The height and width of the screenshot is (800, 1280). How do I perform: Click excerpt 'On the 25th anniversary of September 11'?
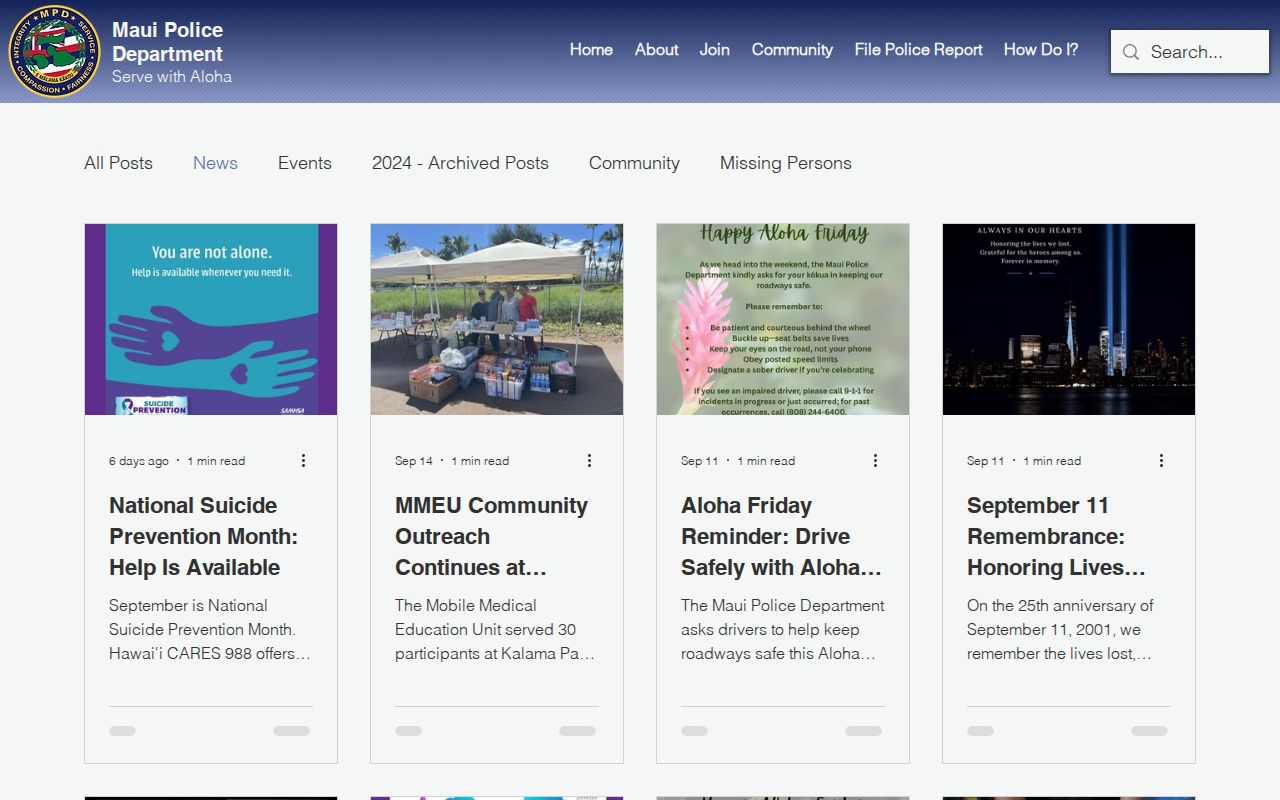coord(1060,629)
